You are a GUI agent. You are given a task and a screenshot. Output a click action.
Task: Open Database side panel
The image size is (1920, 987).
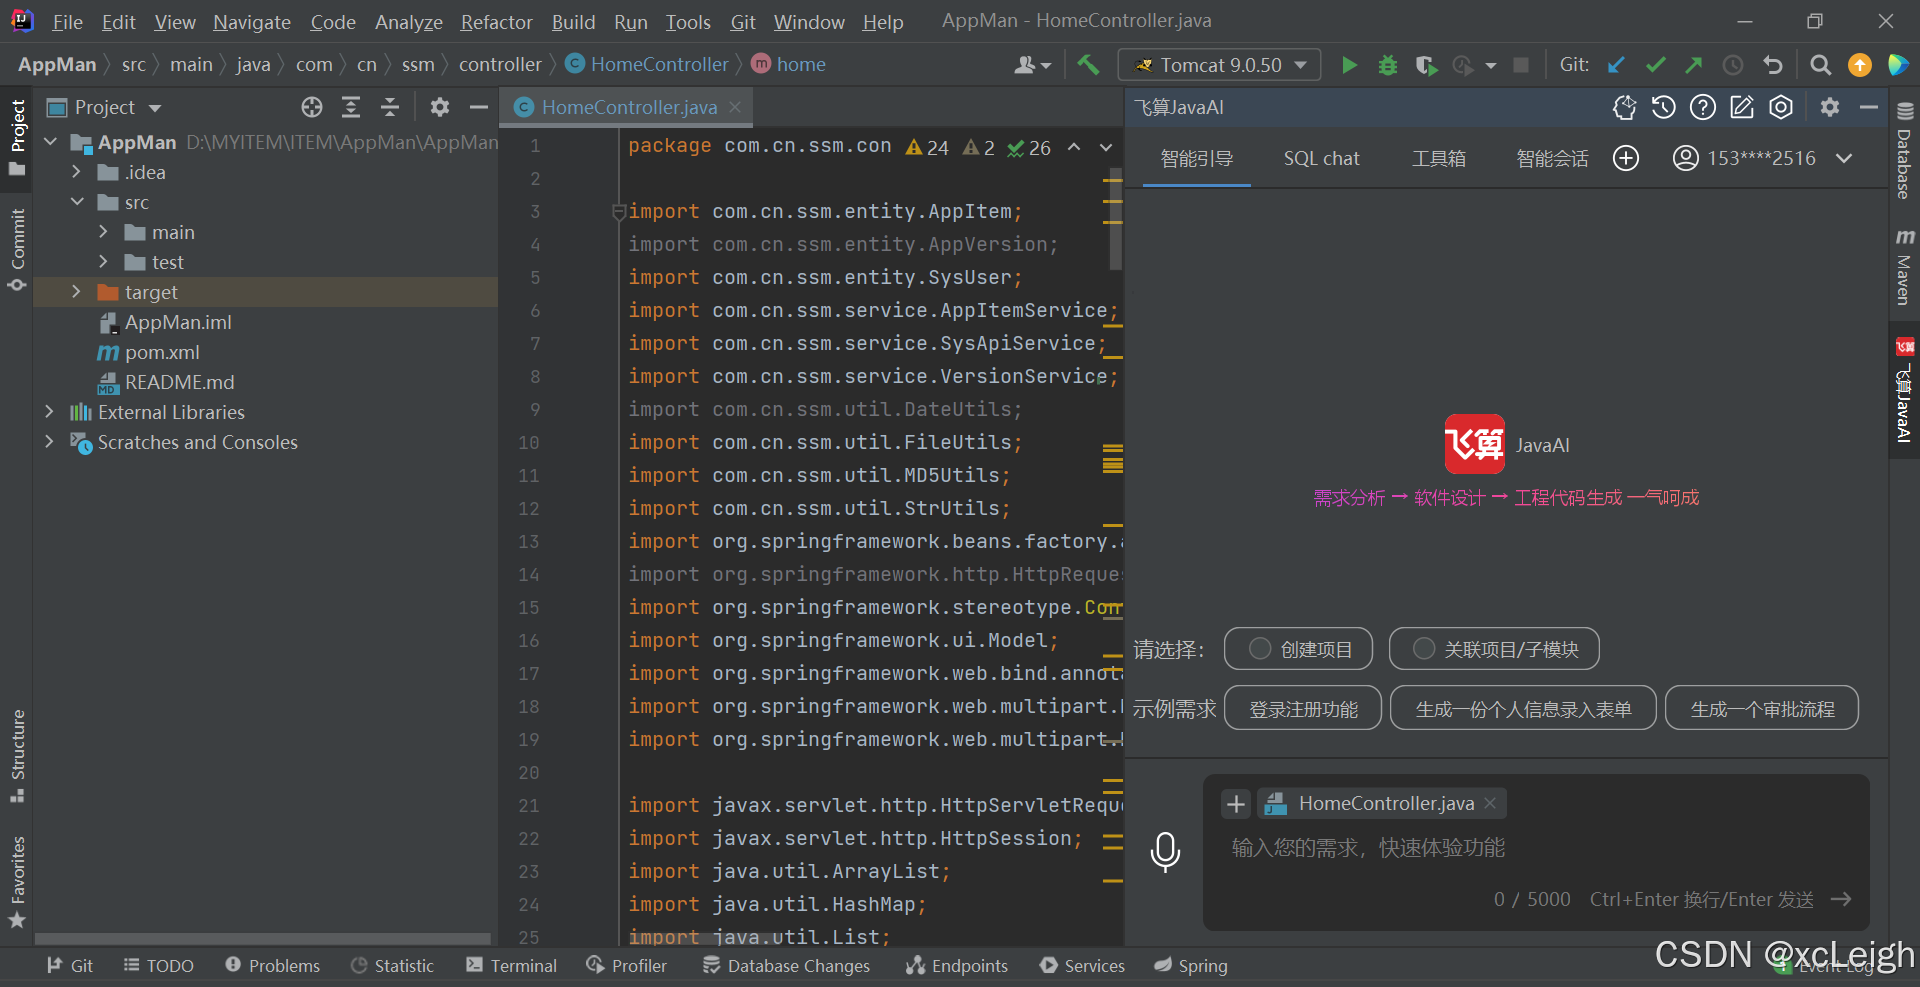(x=1905, y=152)
